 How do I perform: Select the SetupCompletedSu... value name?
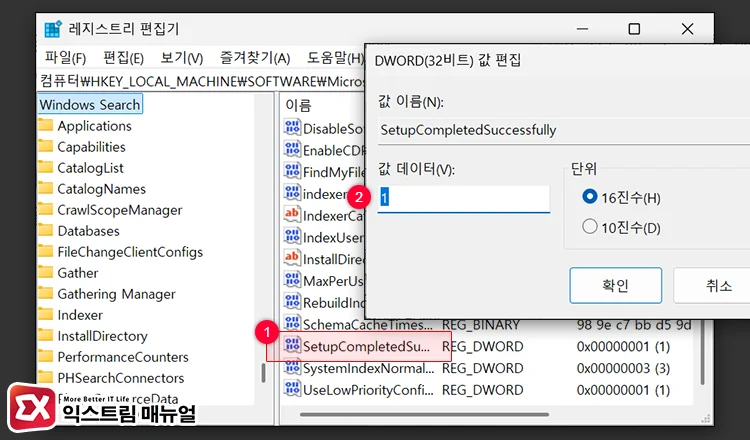tap(366, 347)
